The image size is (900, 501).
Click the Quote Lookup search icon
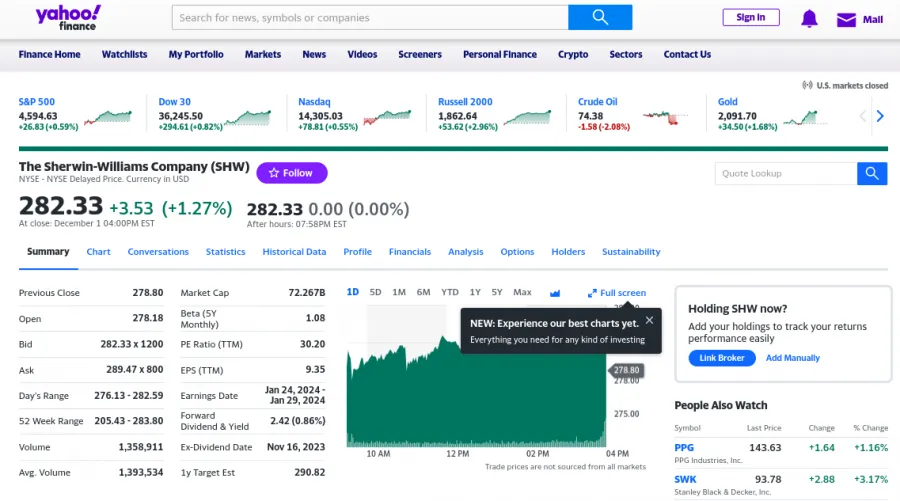872,173
